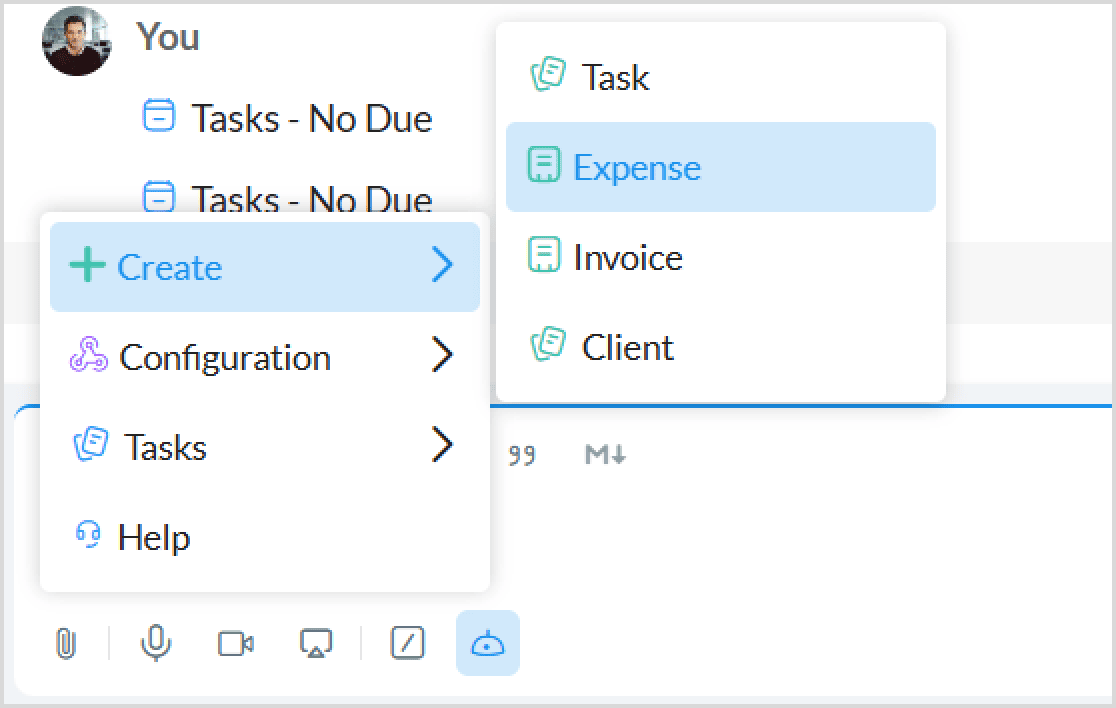The image size is (1116, 708).
Task: Toggle the bot actions icon
Action: click(x=488, y=644)
